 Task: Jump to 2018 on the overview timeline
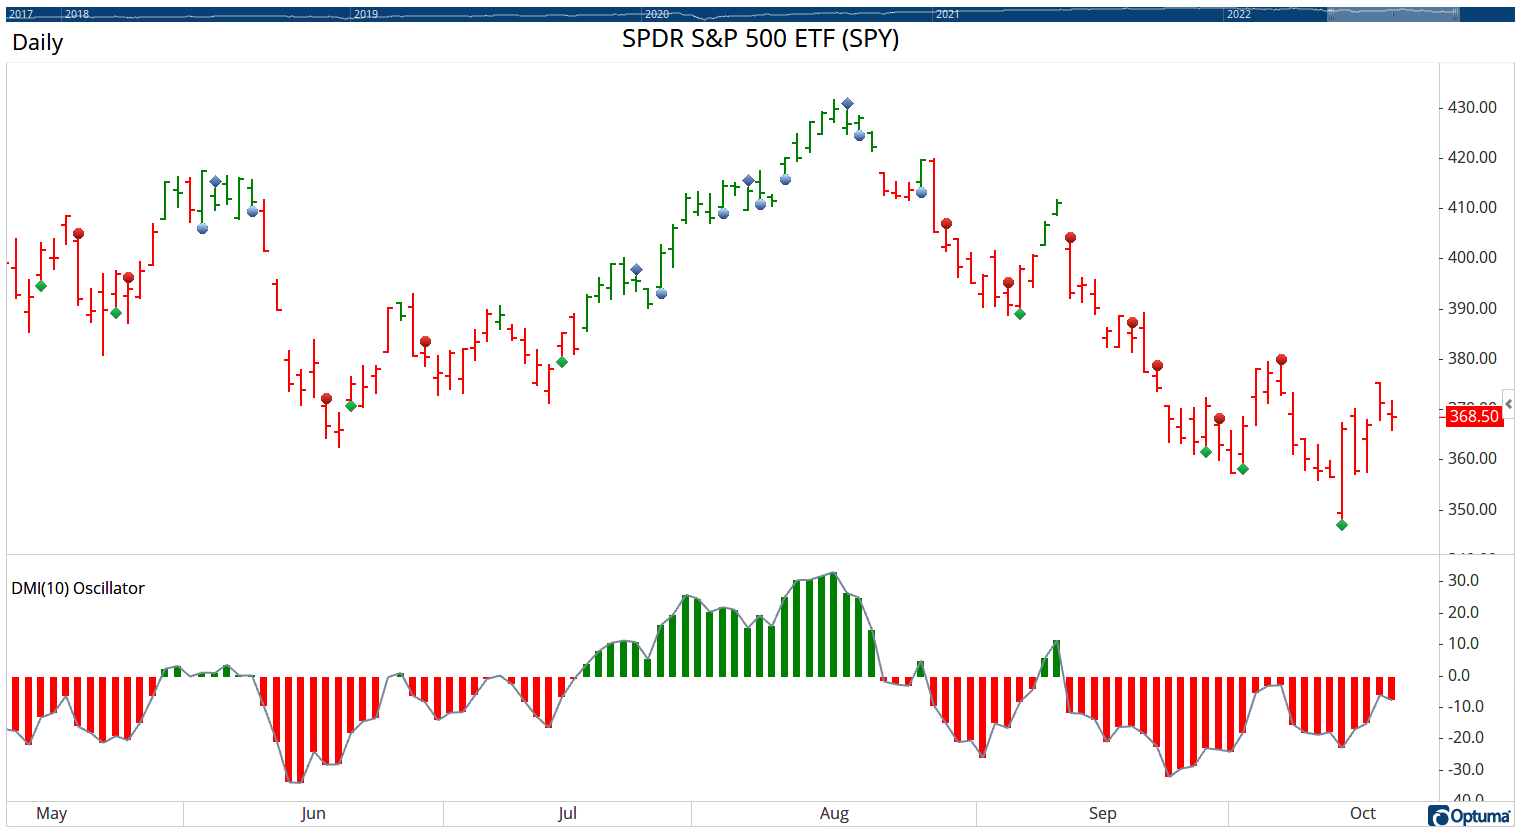click(77, 14)
